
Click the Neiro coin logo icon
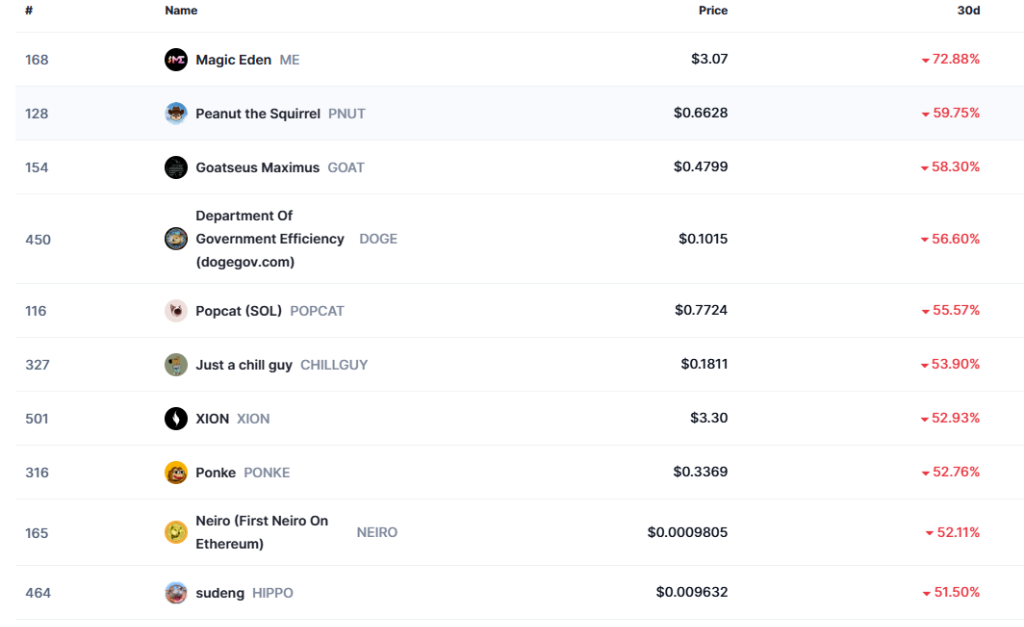click(x=176, y=533)
